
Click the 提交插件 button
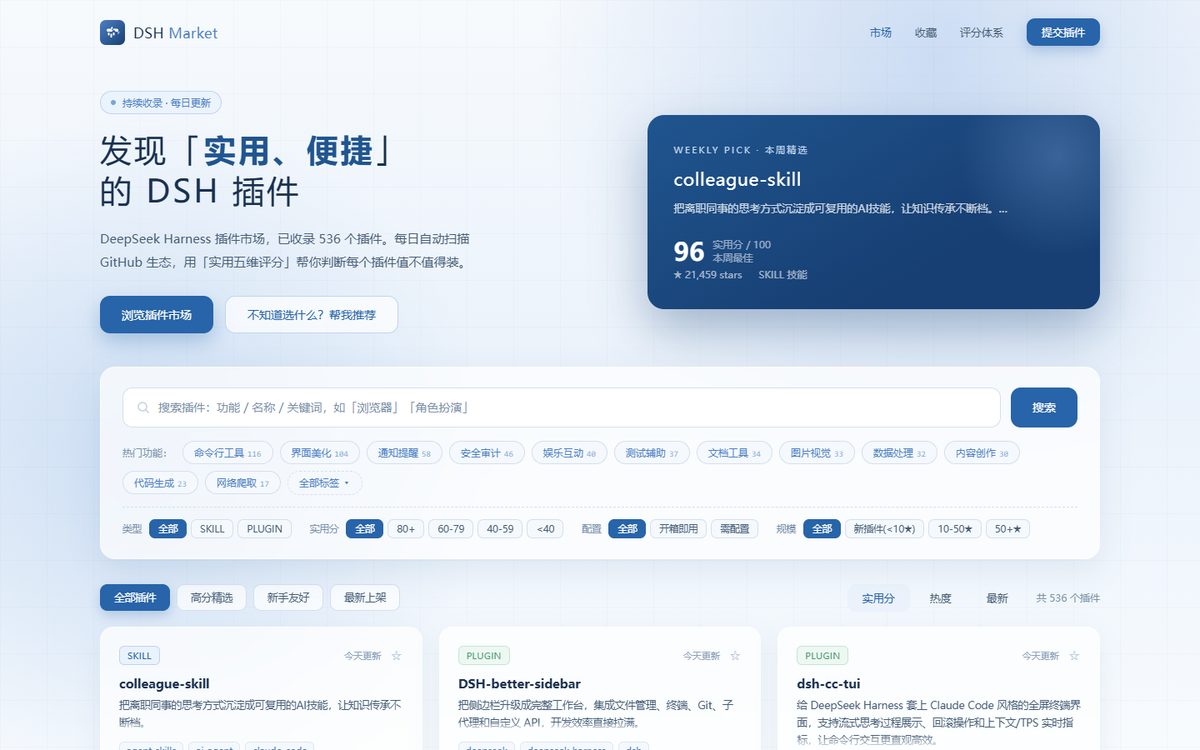(1063, 32)
